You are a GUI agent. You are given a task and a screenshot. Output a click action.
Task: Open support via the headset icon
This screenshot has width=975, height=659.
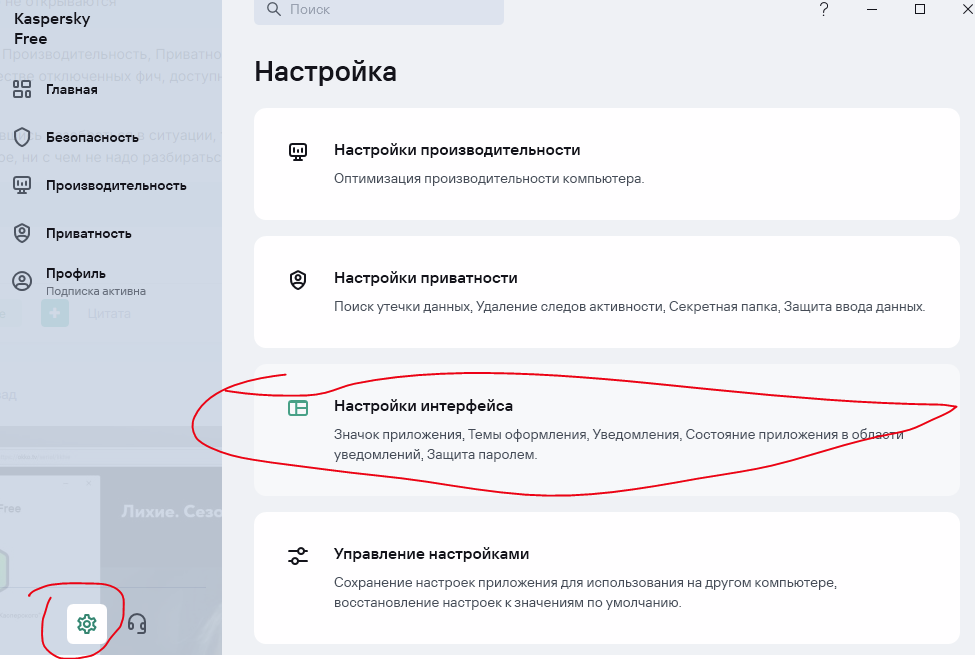[137, 624]
